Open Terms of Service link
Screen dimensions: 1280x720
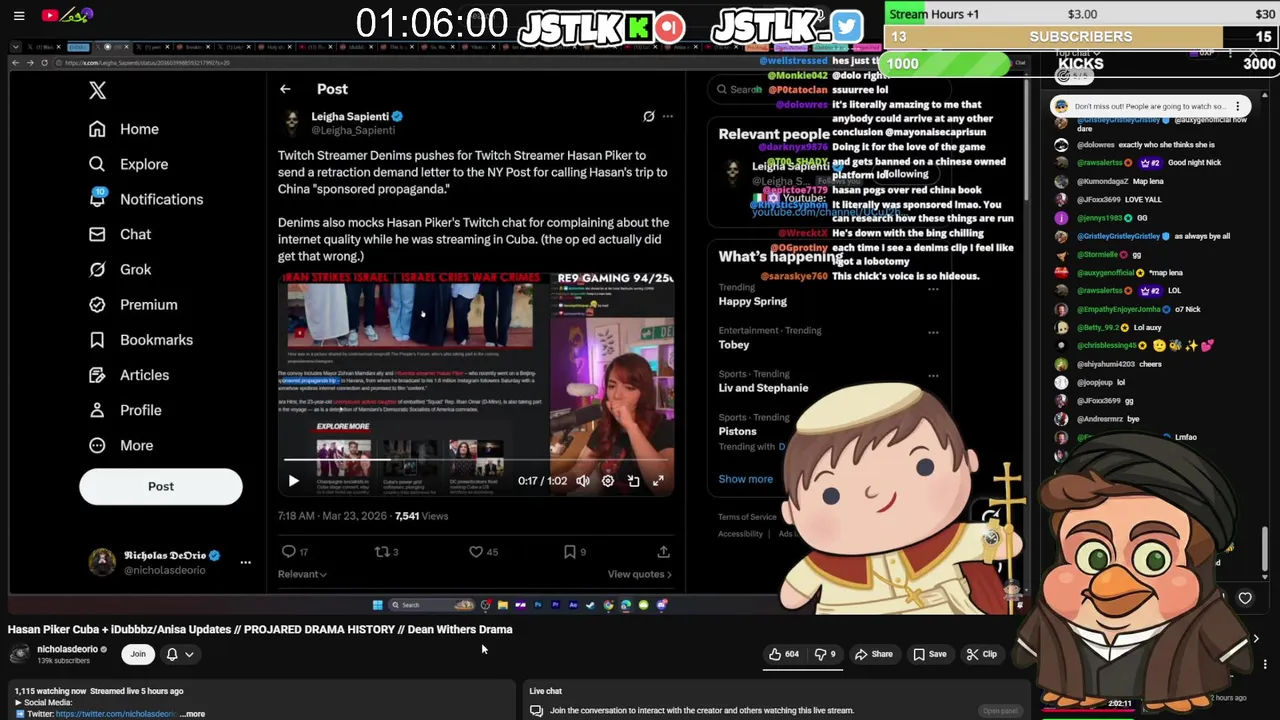tap(747, 517)
